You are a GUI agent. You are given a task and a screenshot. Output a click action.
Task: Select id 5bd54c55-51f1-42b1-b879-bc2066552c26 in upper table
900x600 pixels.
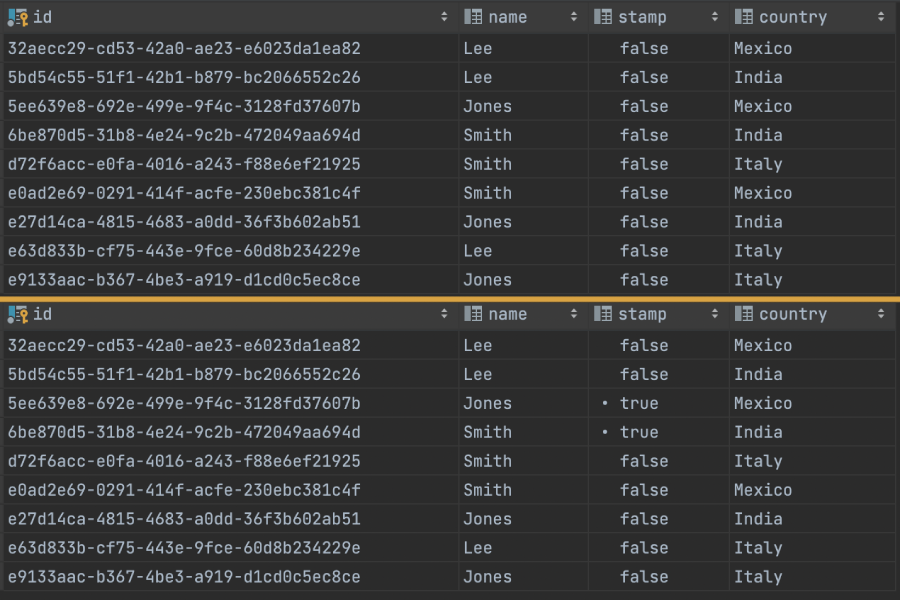point(184,78)
